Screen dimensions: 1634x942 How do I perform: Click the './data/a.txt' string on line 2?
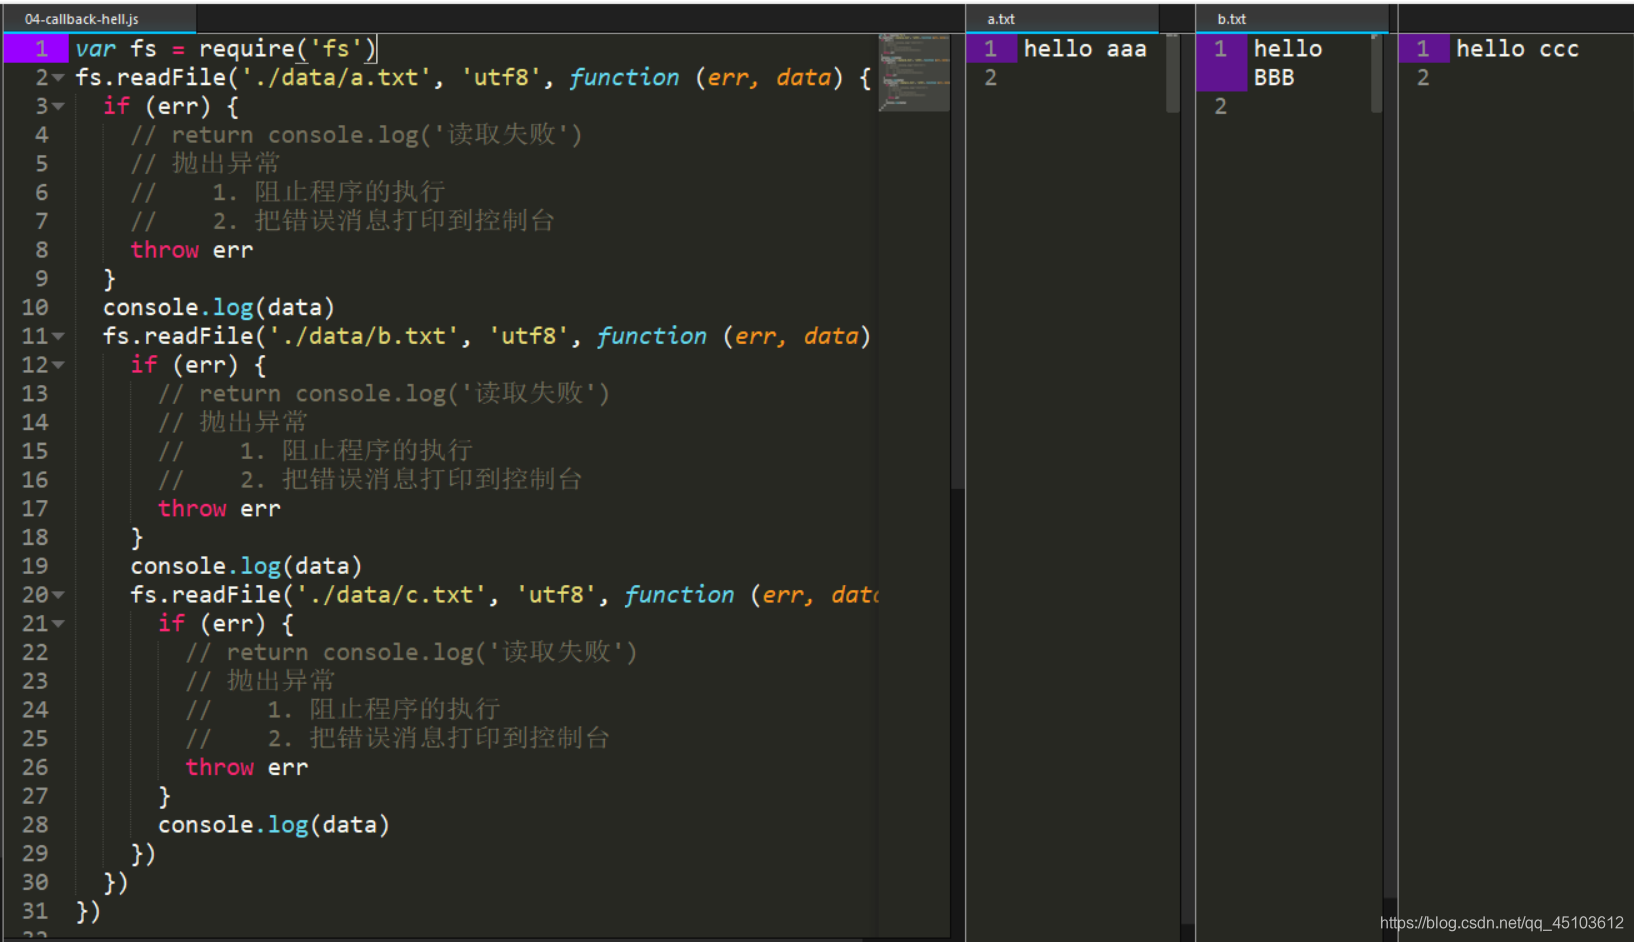point(336,77)
